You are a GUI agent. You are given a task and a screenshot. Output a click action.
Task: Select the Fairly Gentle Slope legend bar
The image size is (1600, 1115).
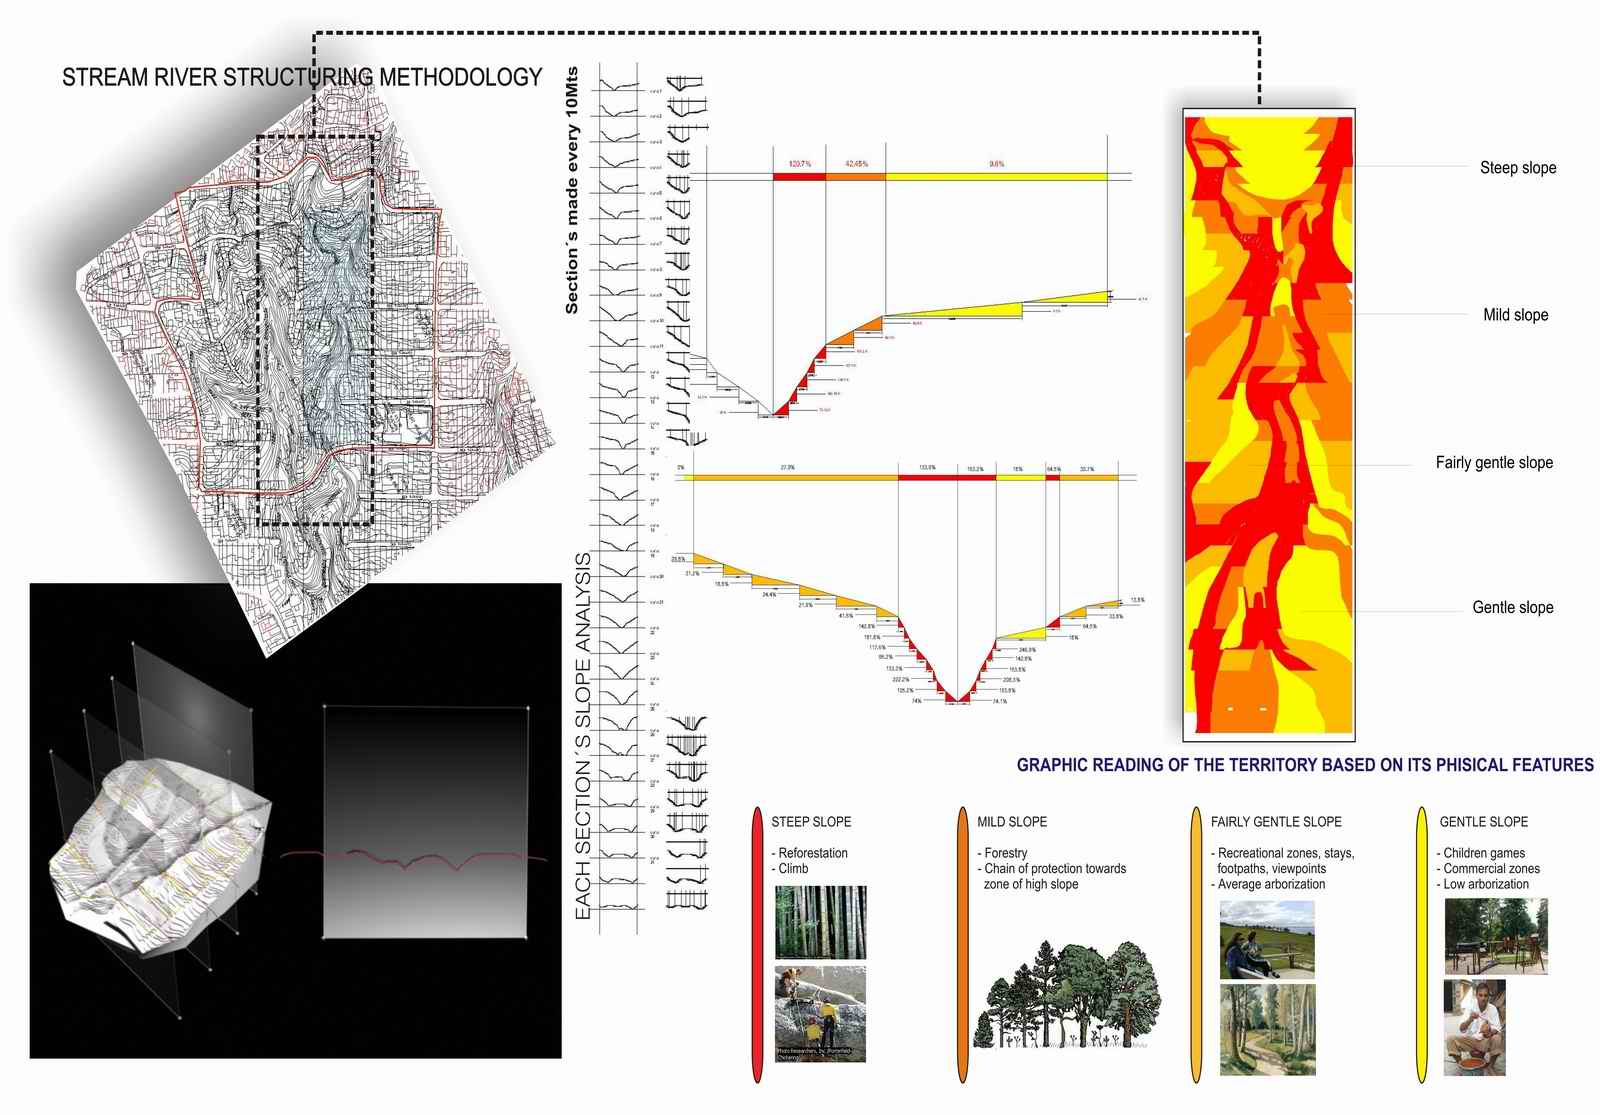tap(1194, 944)
